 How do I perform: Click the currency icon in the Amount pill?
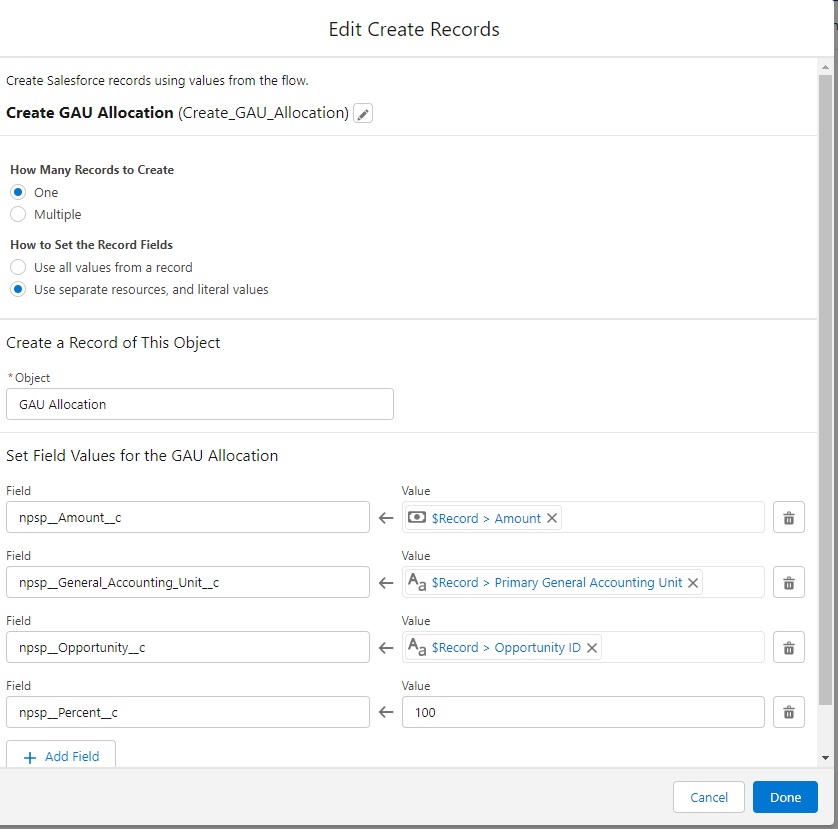coord(417,517)
